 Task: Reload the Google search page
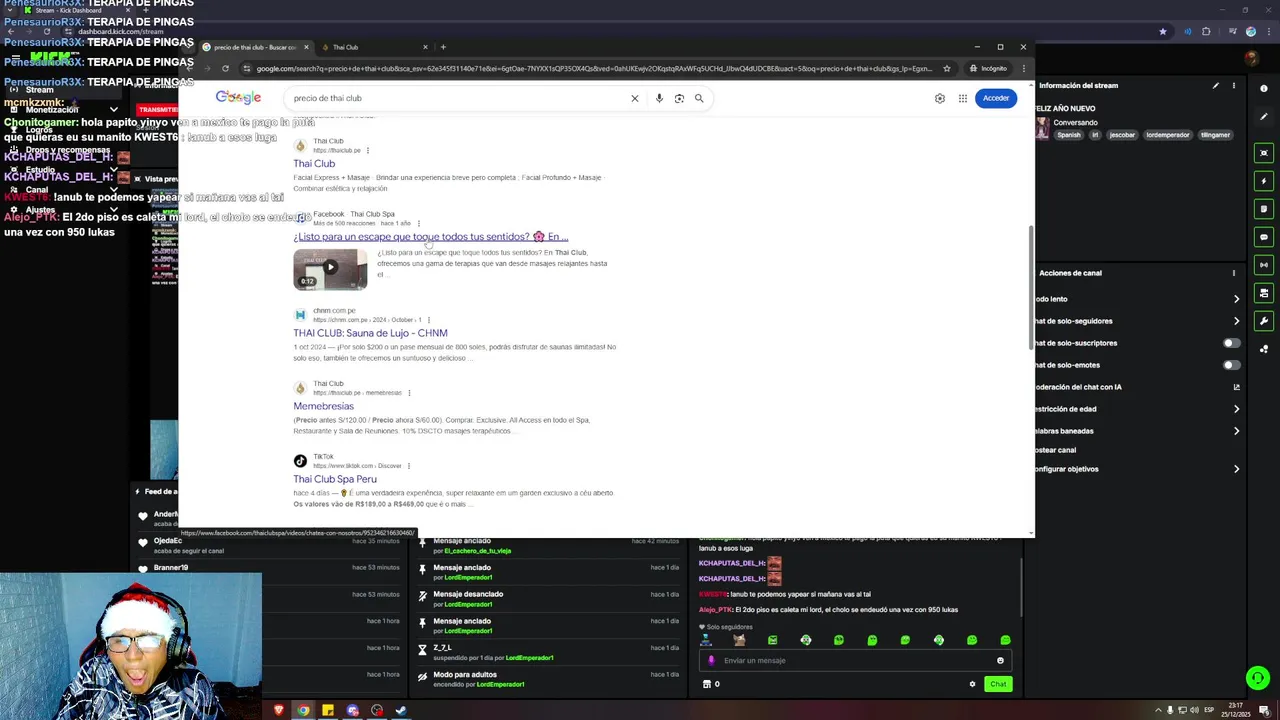(x=225, y=69)
